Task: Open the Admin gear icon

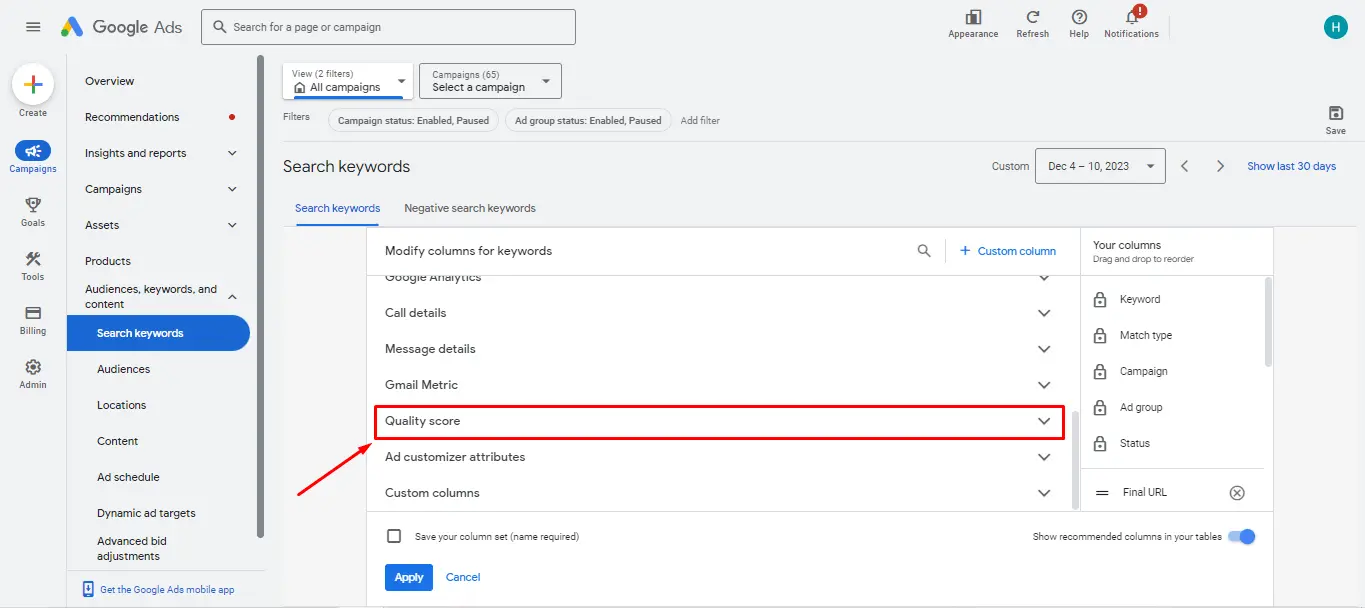Action: point(33,367)
